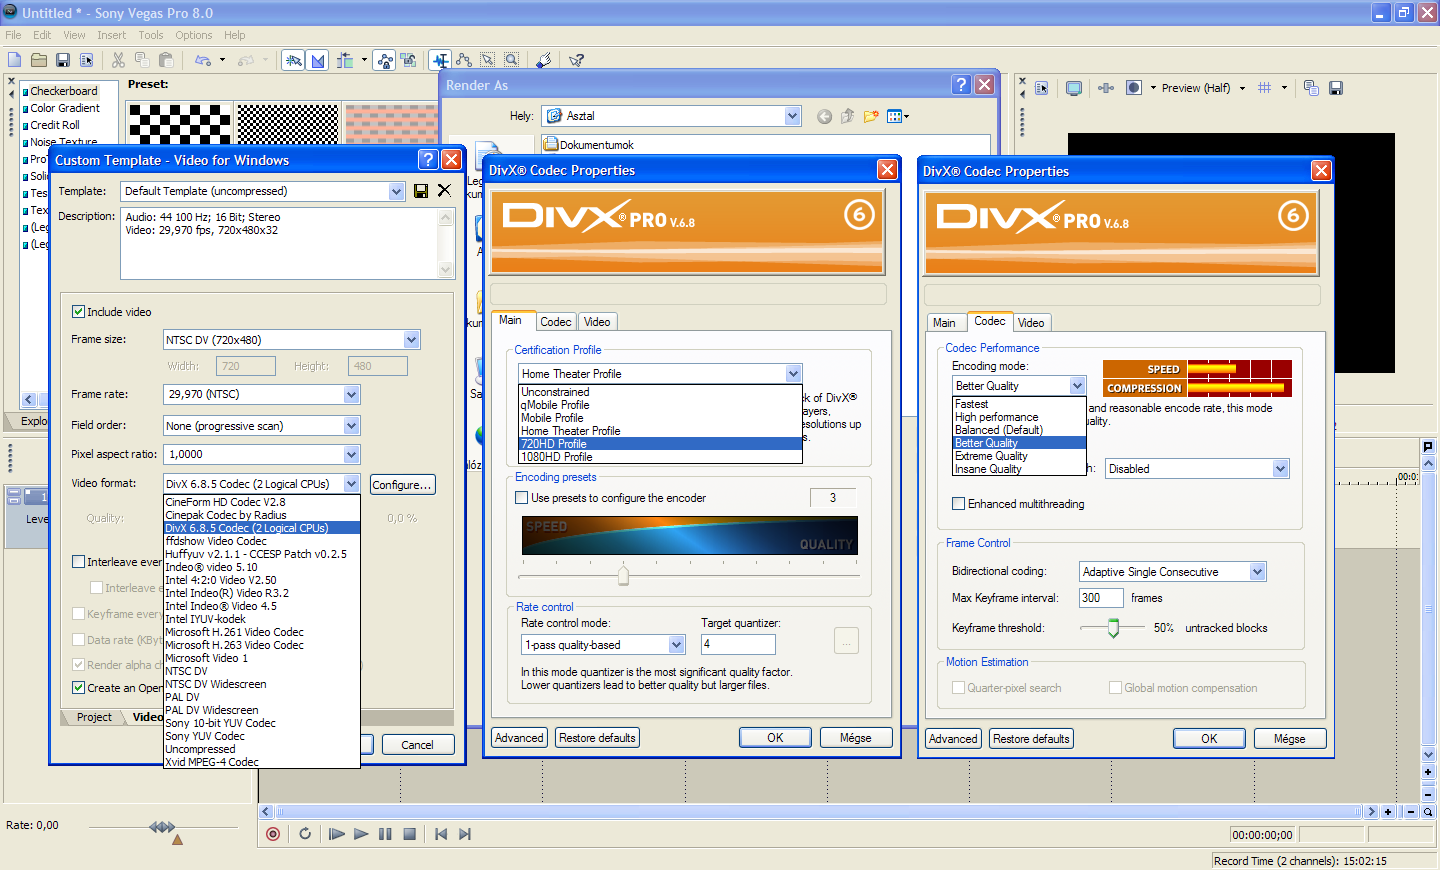The width and height of the screenshot is (1440, 870).
Task: Open Project Video Properties icon in preview toolbar
Action: click(1041, 88)
